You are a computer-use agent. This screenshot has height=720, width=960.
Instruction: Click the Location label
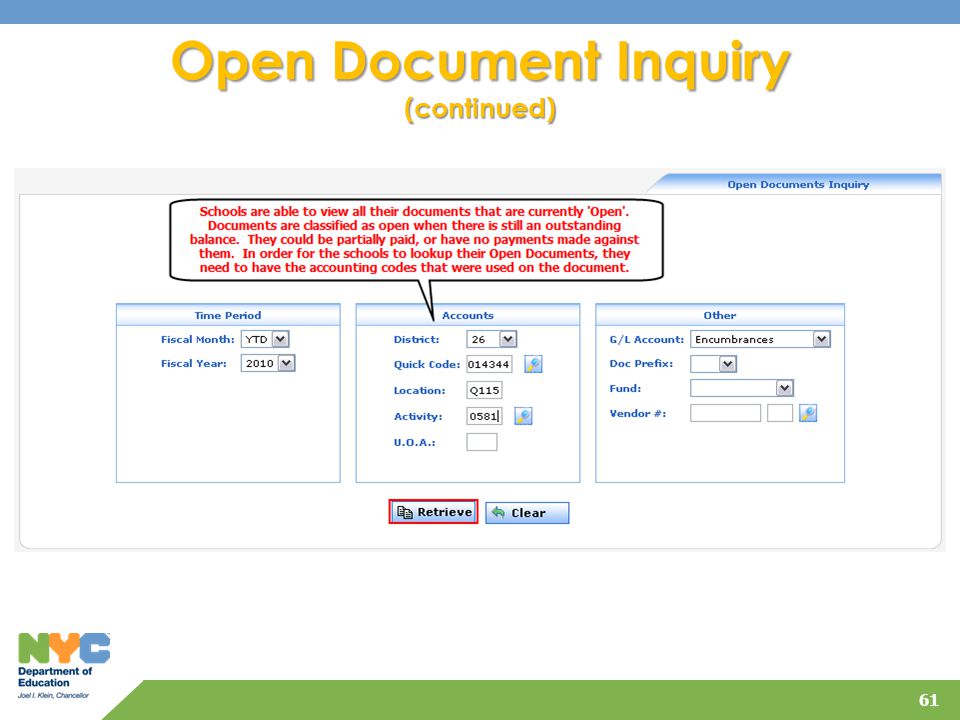(419, 390)
